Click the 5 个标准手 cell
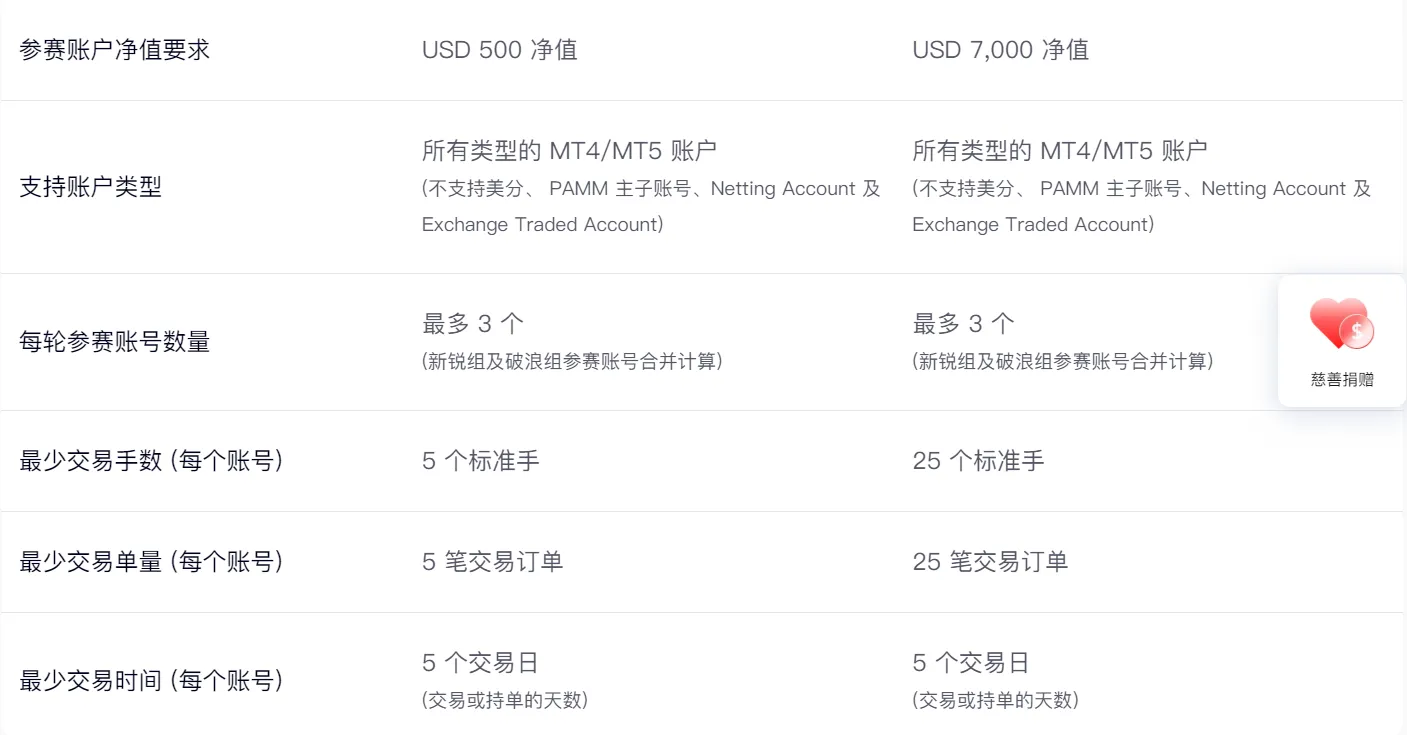The height and width of the screenshot is (735, 1407). point(480,461)
